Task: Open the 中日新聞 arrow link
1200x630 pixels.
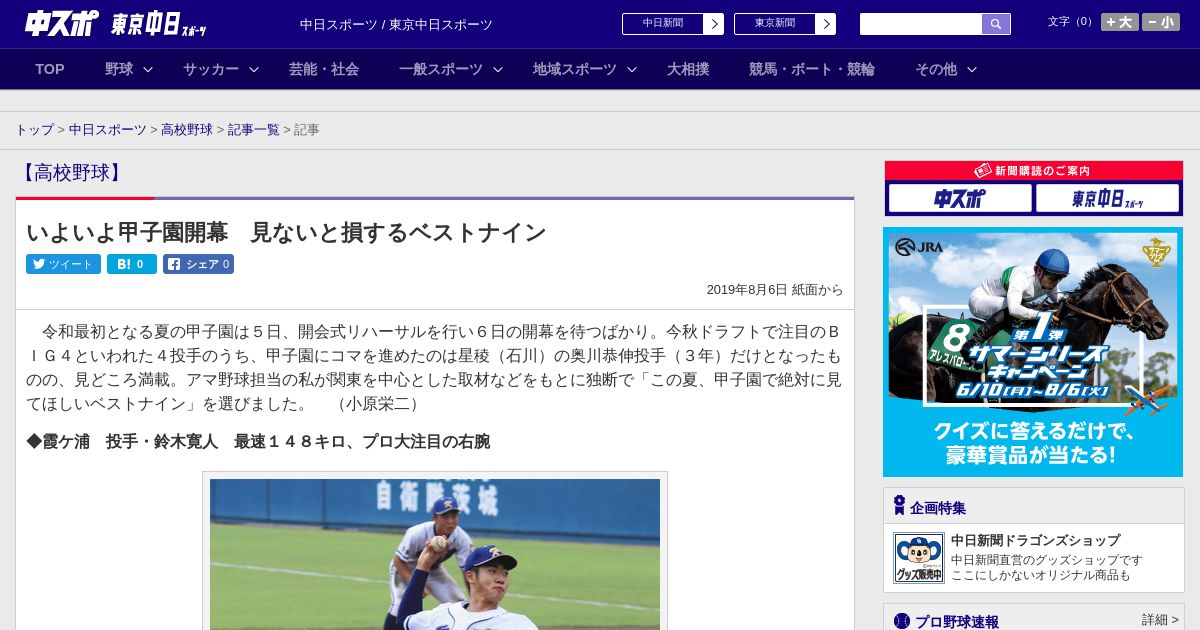Action: (x=672, y=24)
